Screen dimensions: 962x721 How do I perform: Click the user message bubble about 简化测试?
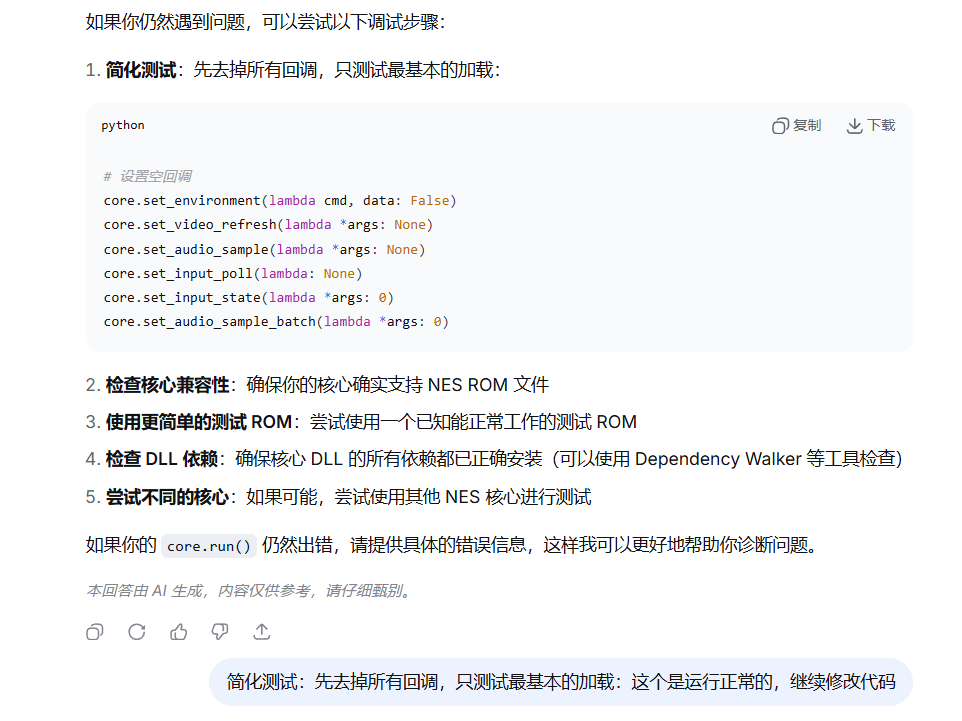coord(561,682)
